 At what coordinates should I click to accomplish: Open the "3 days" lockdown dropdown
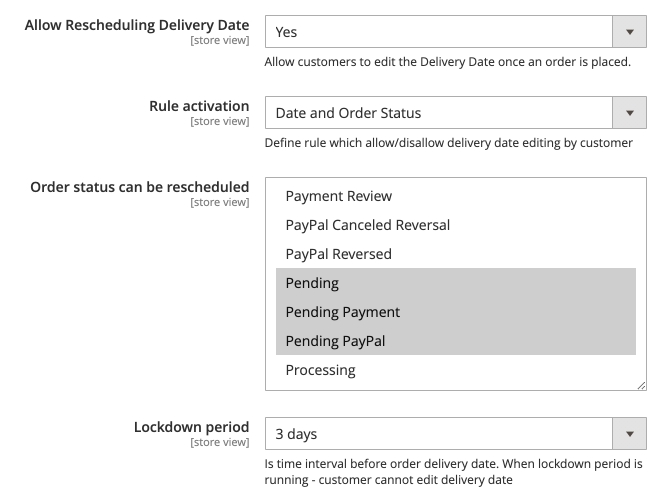click(x=438, y=434)
